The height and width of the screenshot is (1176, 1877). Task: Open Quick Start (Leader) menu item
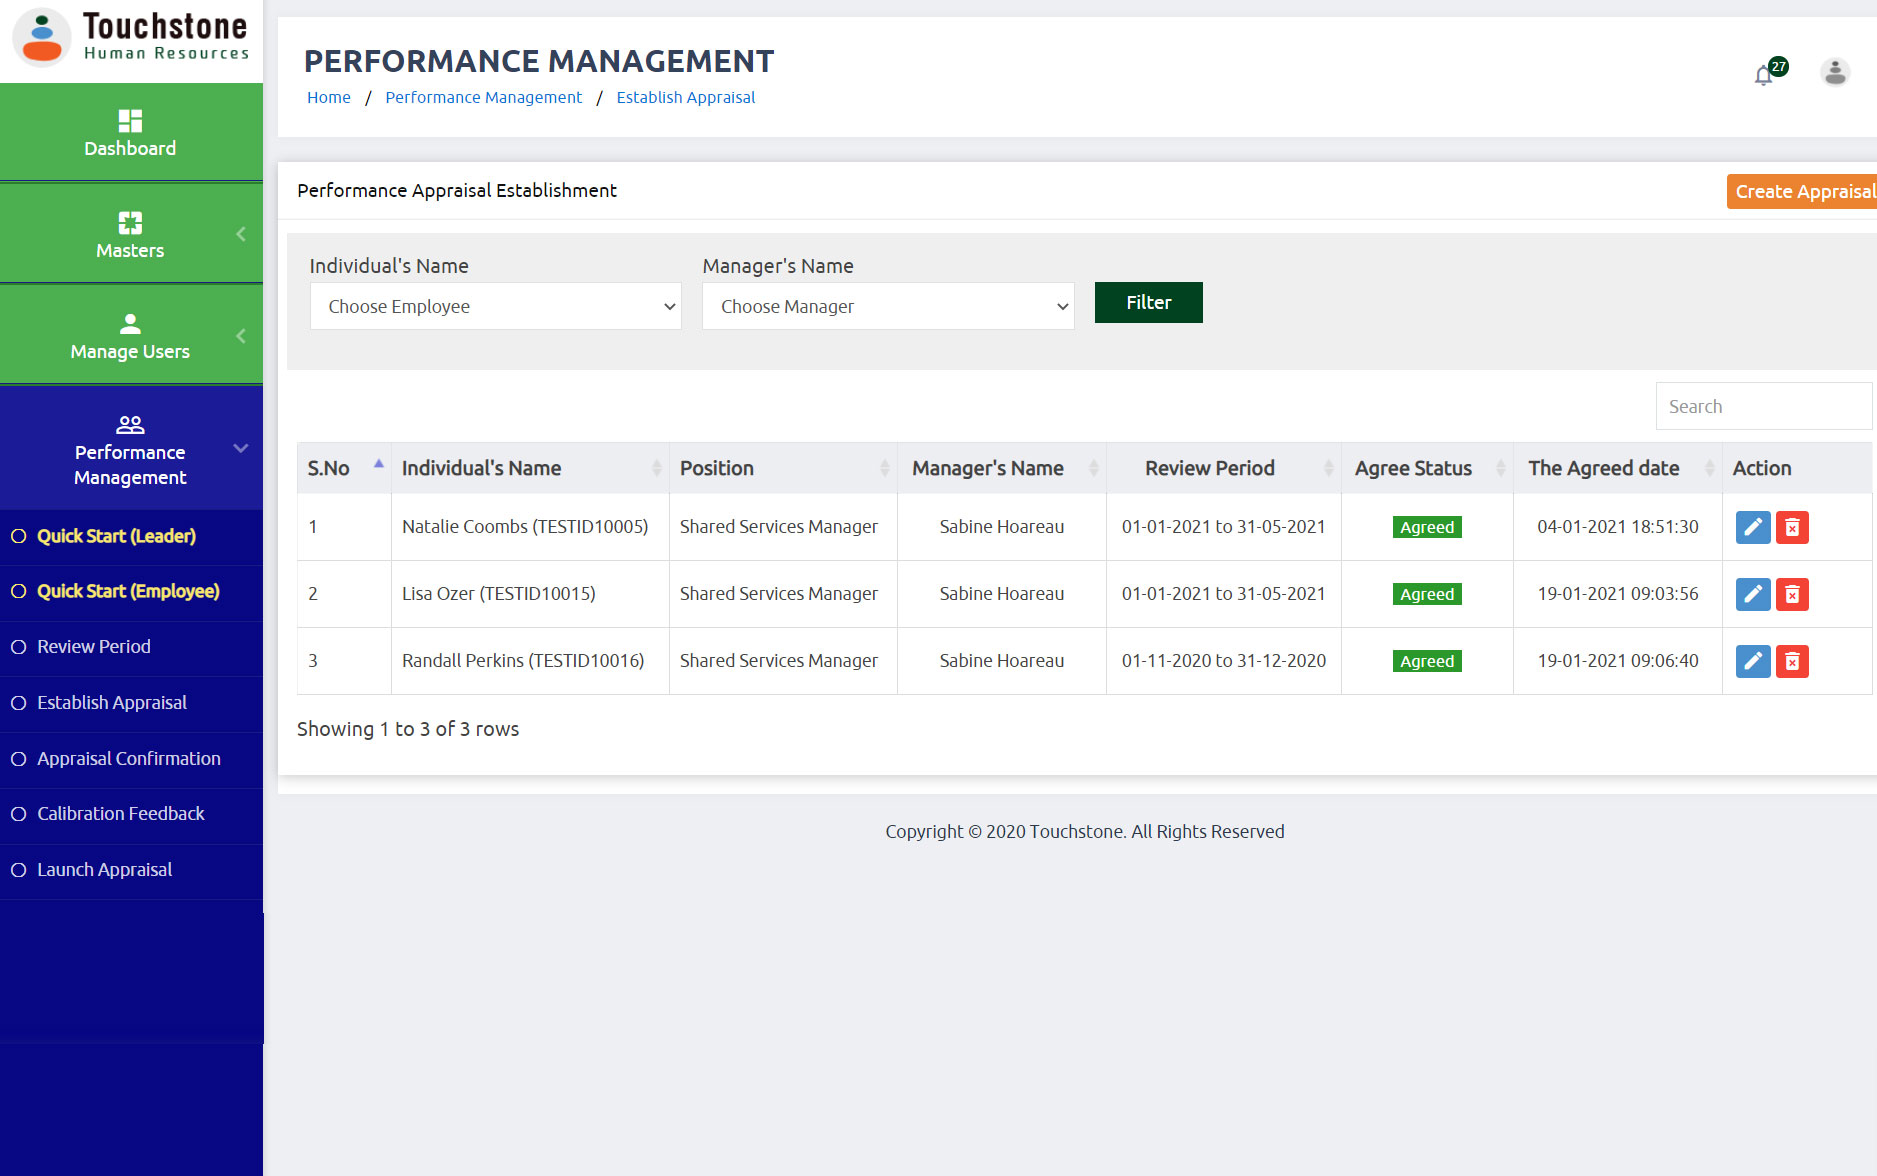116,536
